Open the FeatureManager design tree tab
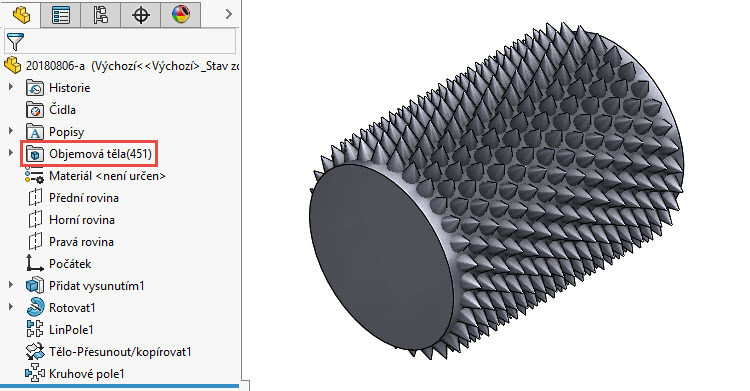Viewport: 750px width, 391px height. point(21,14)
